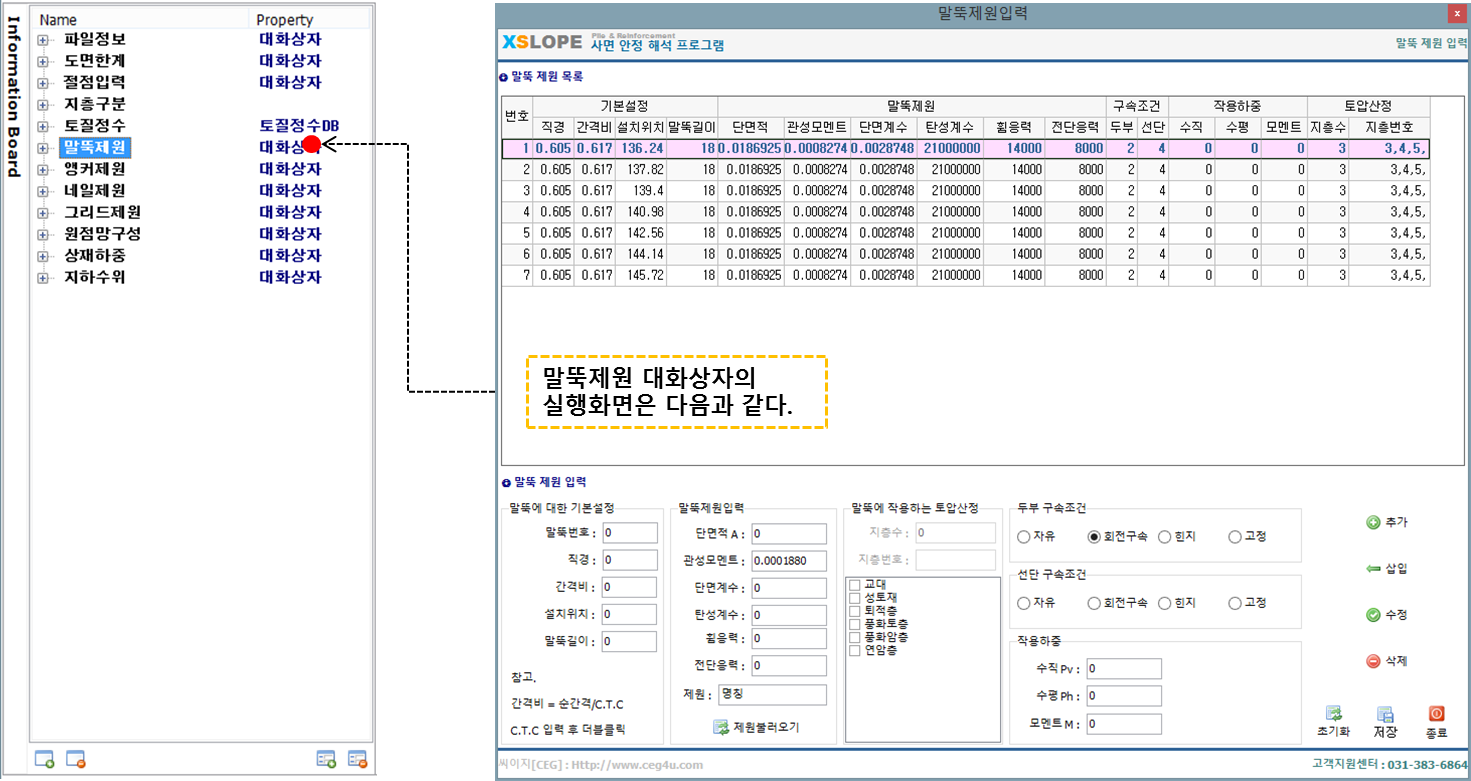Open 토질정수DB property link
1471x781 pixels.
(300, 126)
